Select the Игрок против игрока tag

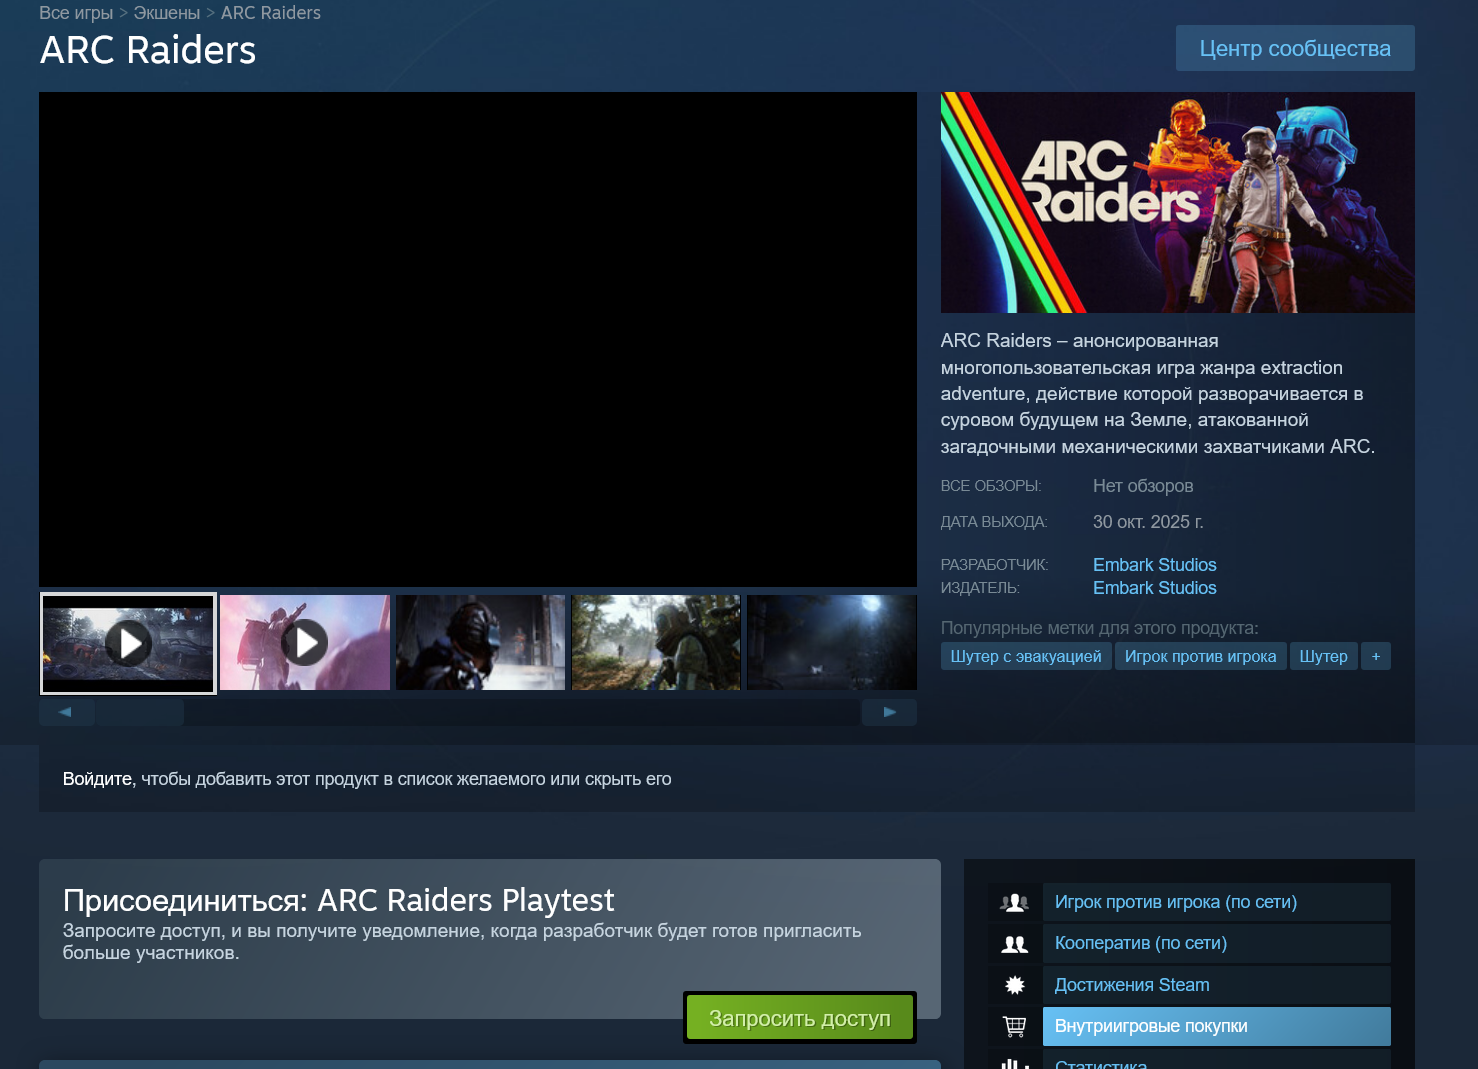1200,656
